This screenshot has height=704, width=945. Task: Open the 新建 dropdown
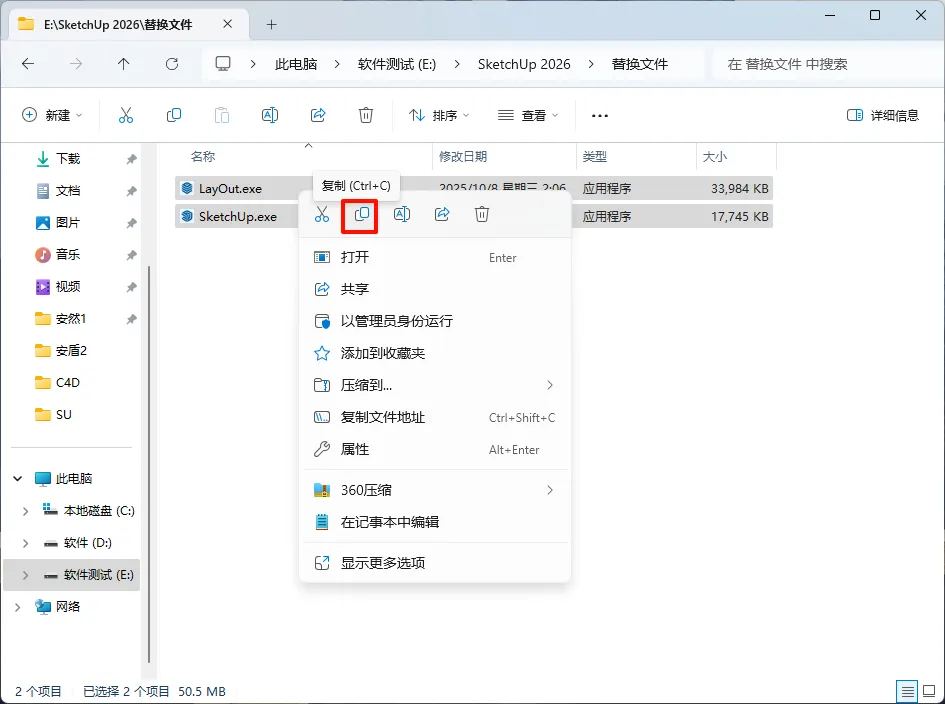(x=52, y=115)
